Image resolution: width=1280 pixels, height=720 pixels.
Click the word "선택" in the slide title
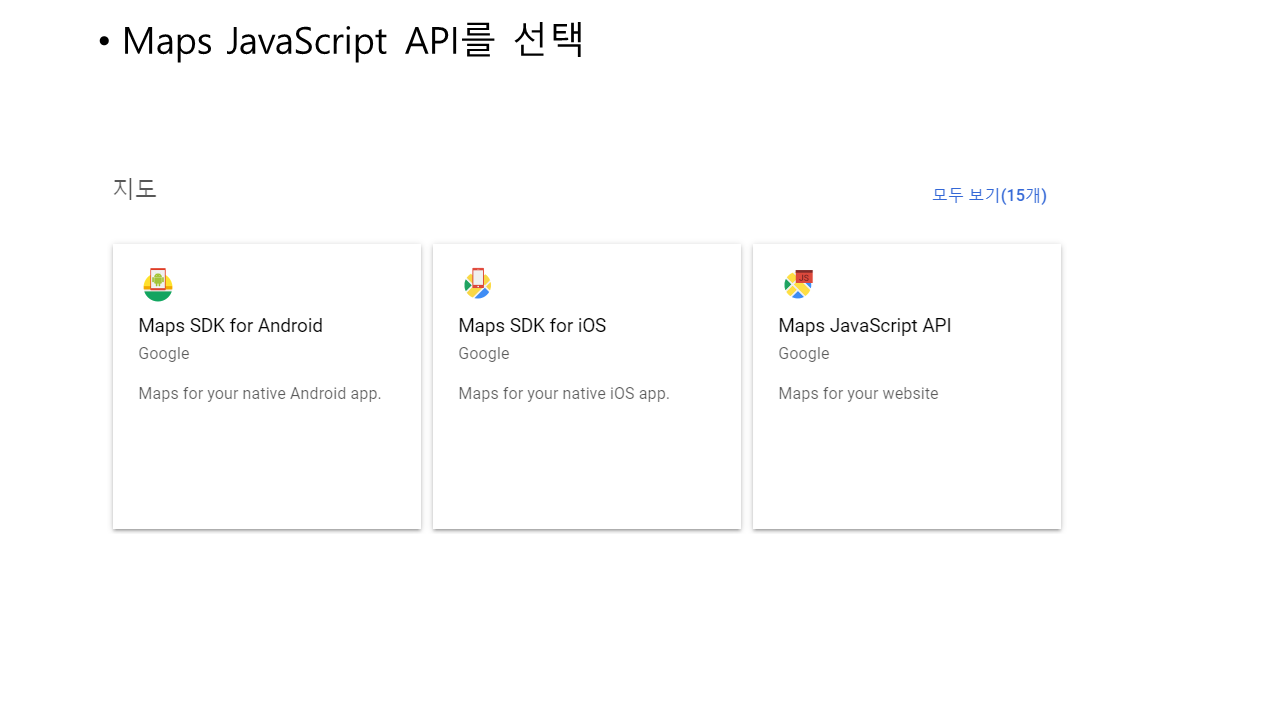[x=548, y=41]
